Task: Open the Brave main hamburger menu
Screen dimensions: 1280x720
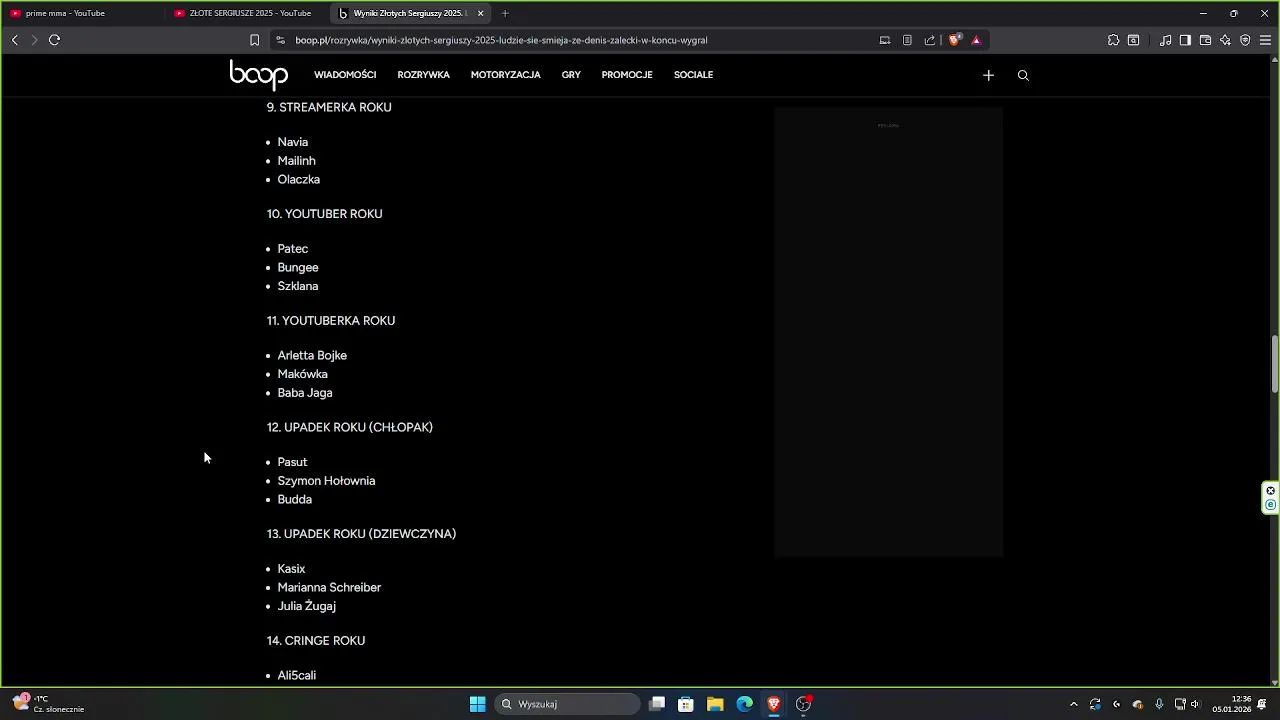Action: (x=1265, y=40)
